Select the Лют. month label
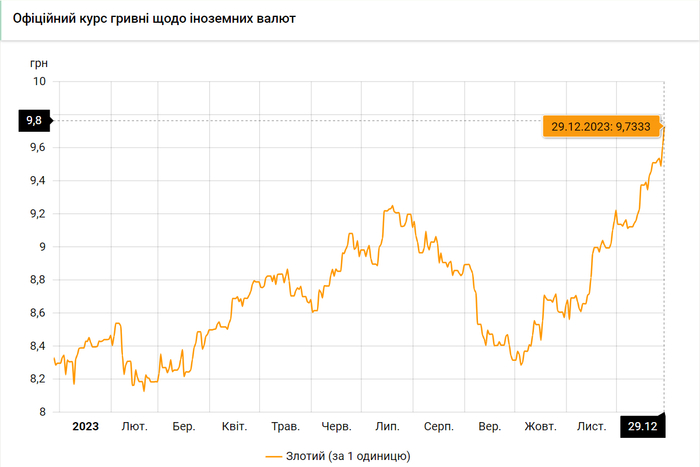700x467 pixels. pos(134,426)
